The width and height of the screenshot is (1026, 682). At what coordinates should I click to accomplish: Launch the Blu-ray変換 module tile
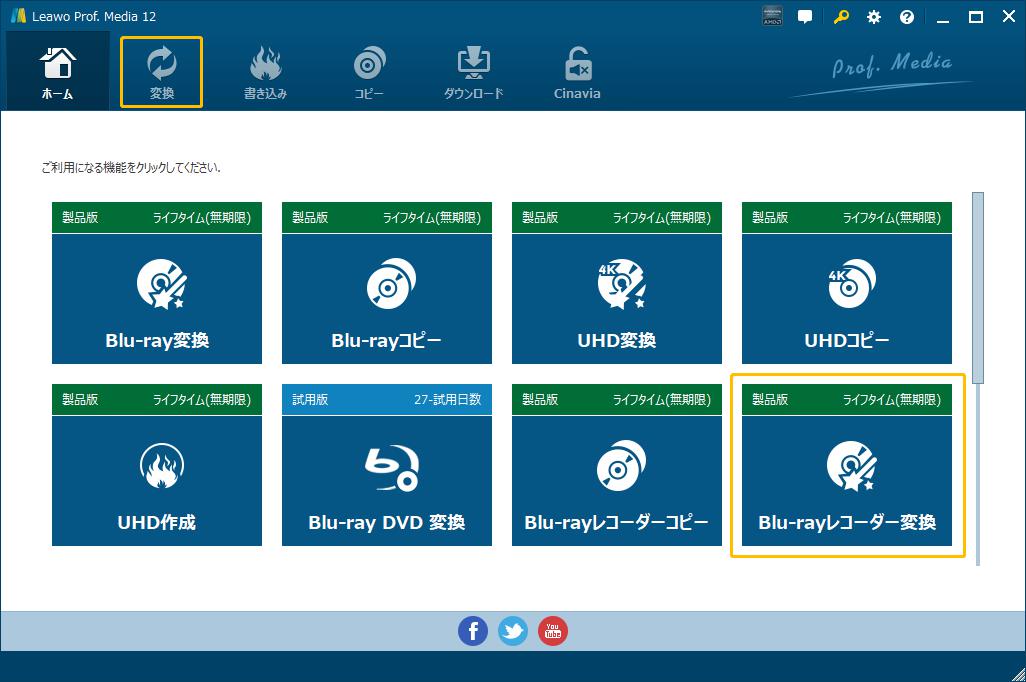point(157,298)
